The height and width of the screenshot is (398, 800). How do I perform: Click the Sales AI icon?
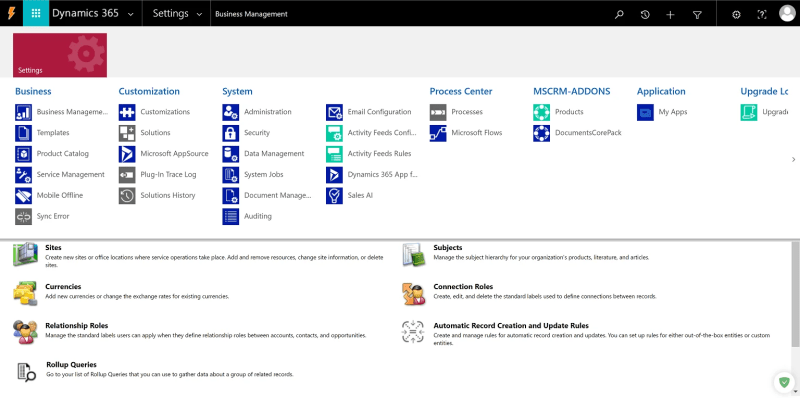click(x=334, y=196)
